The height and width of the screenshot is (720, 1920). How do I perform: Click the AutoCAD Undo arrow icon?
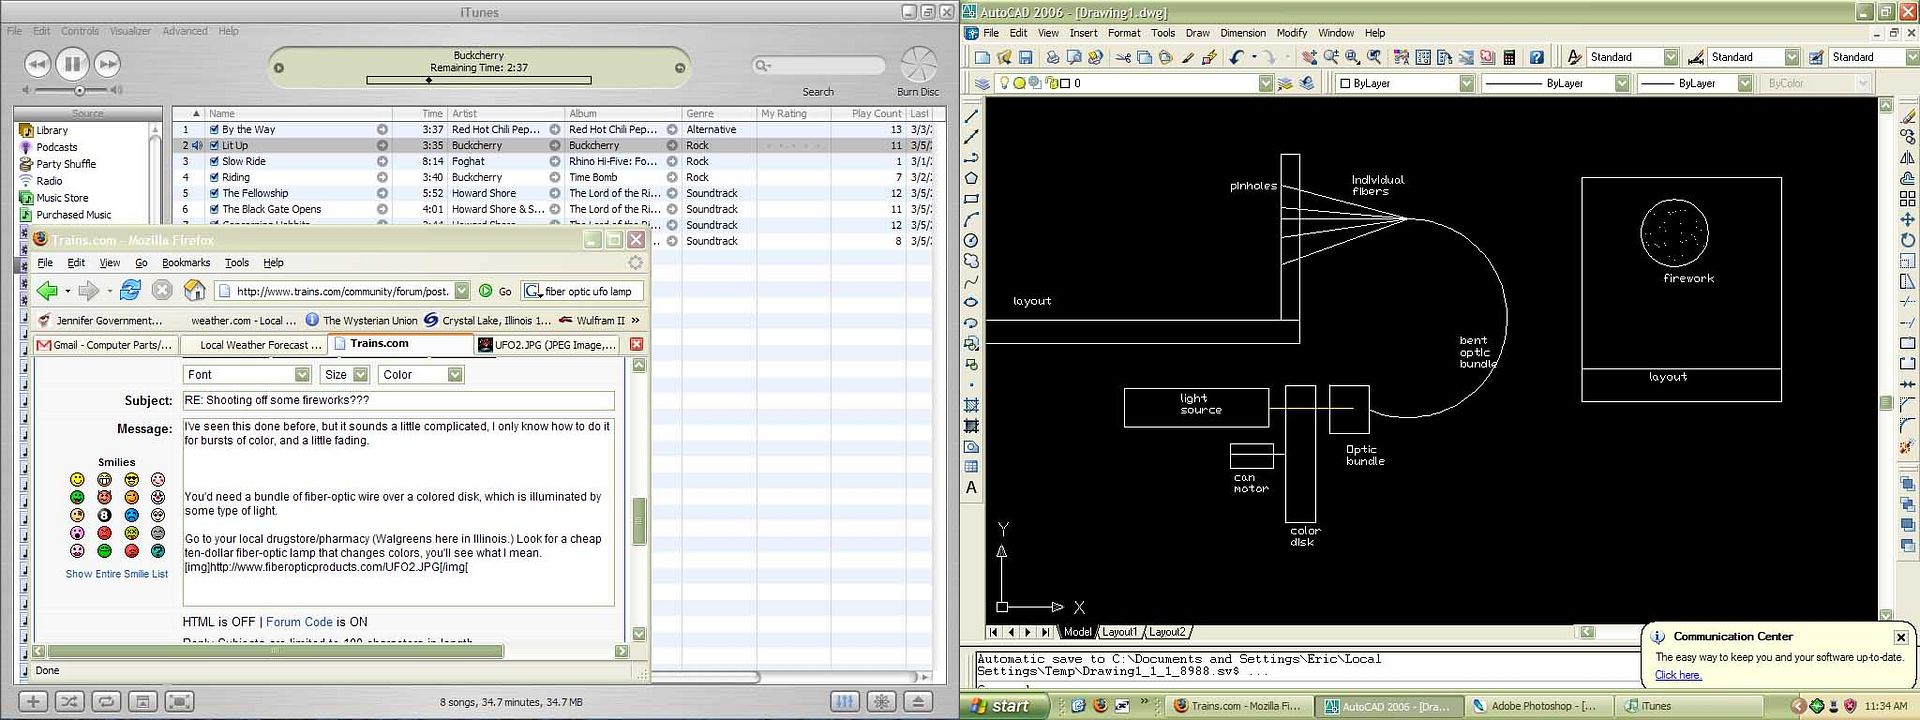pyautogui.click(x=1237, y=58)
